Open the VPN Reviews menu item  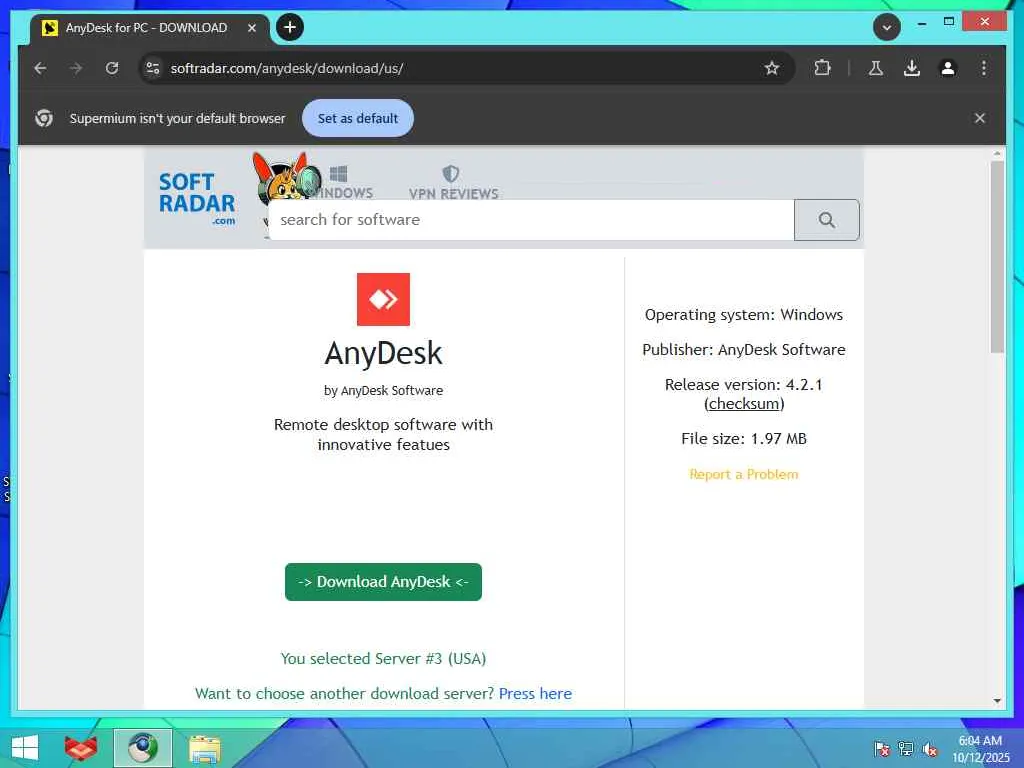click(453, 182)
